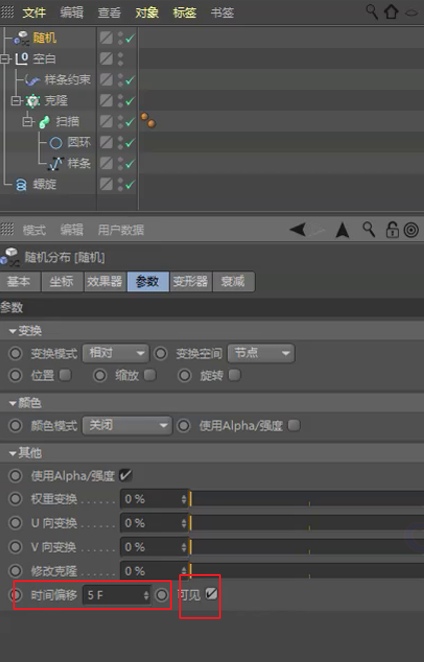Toggle visibility dots on 圆环 row
This screenshot has height=662, width=424.
point(120,143)
